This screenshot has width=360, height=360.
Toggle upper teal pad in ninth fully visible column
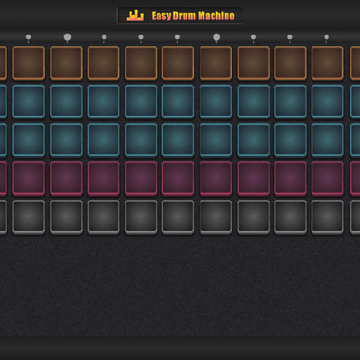327,102
